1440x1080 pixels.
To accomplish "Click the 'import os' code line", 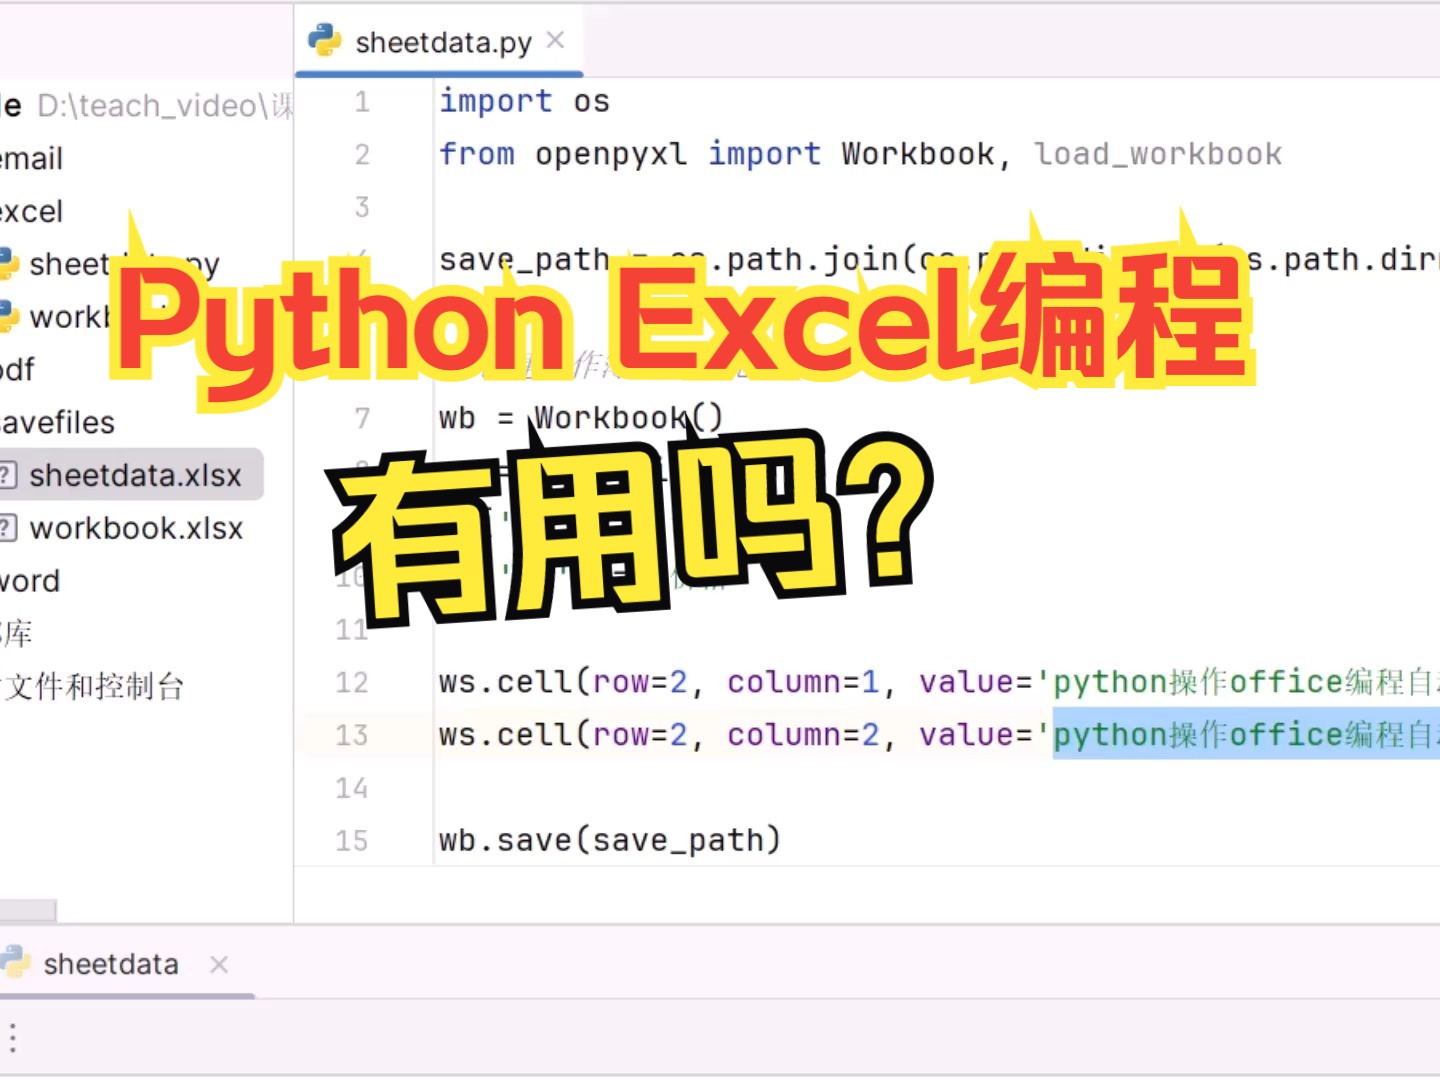I will point(524,101).
